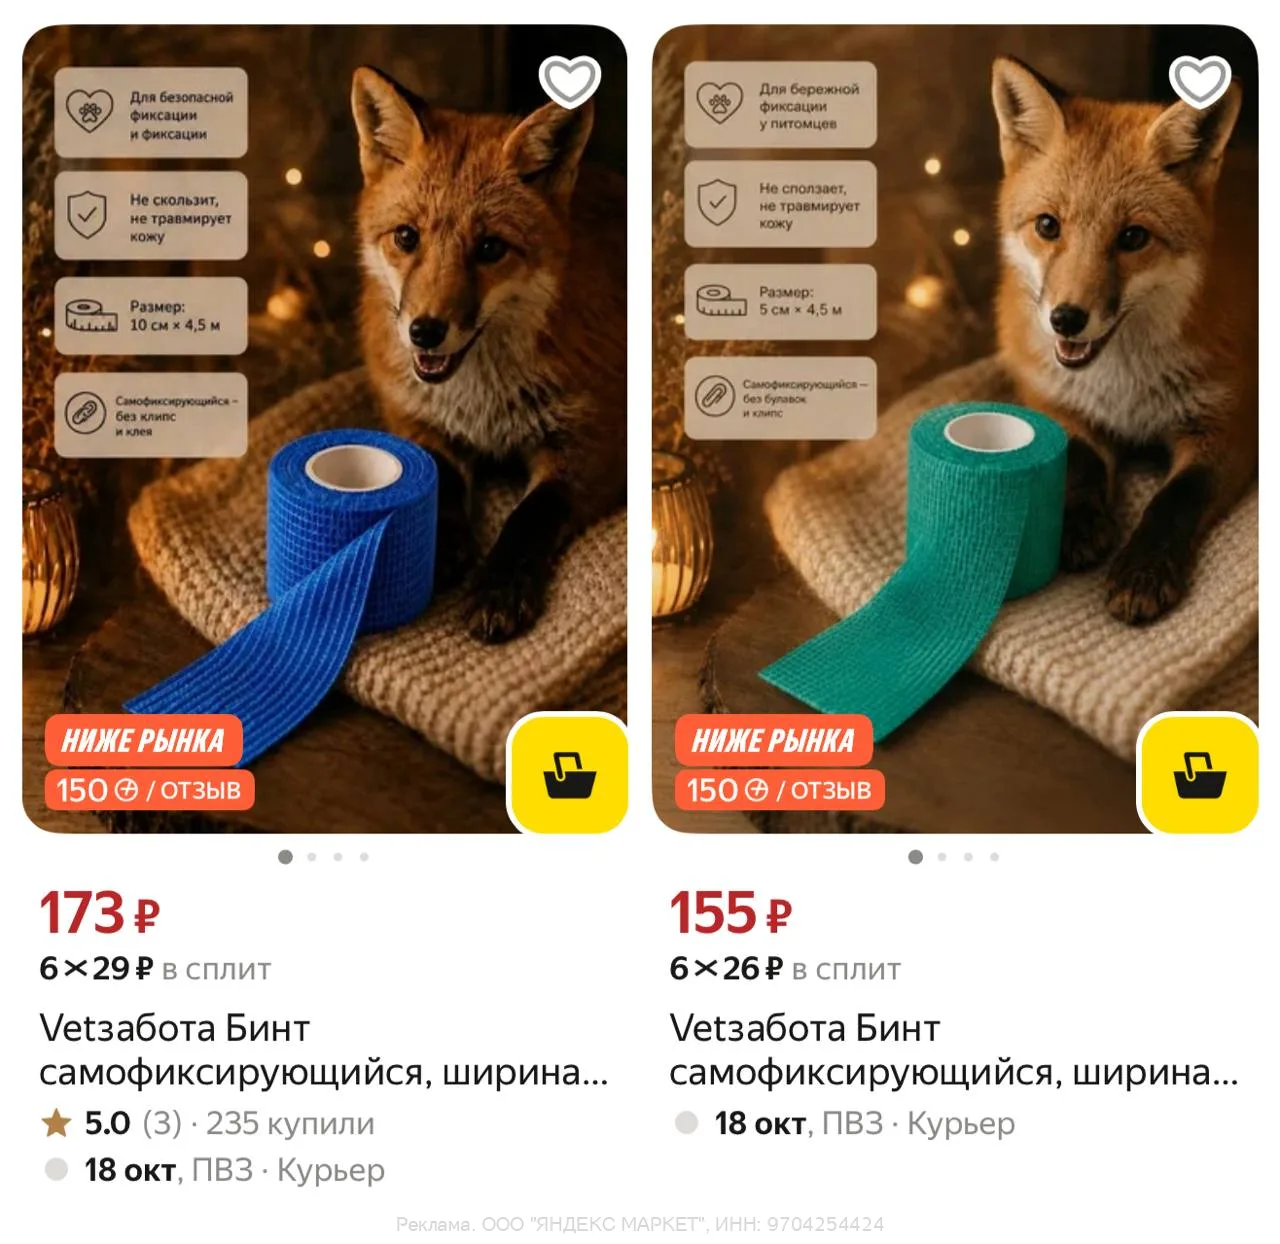Select second carousel dot under green bandage image
Image resolution: width=1280 pixels, height=1244 pixels.
pos(942,857)
